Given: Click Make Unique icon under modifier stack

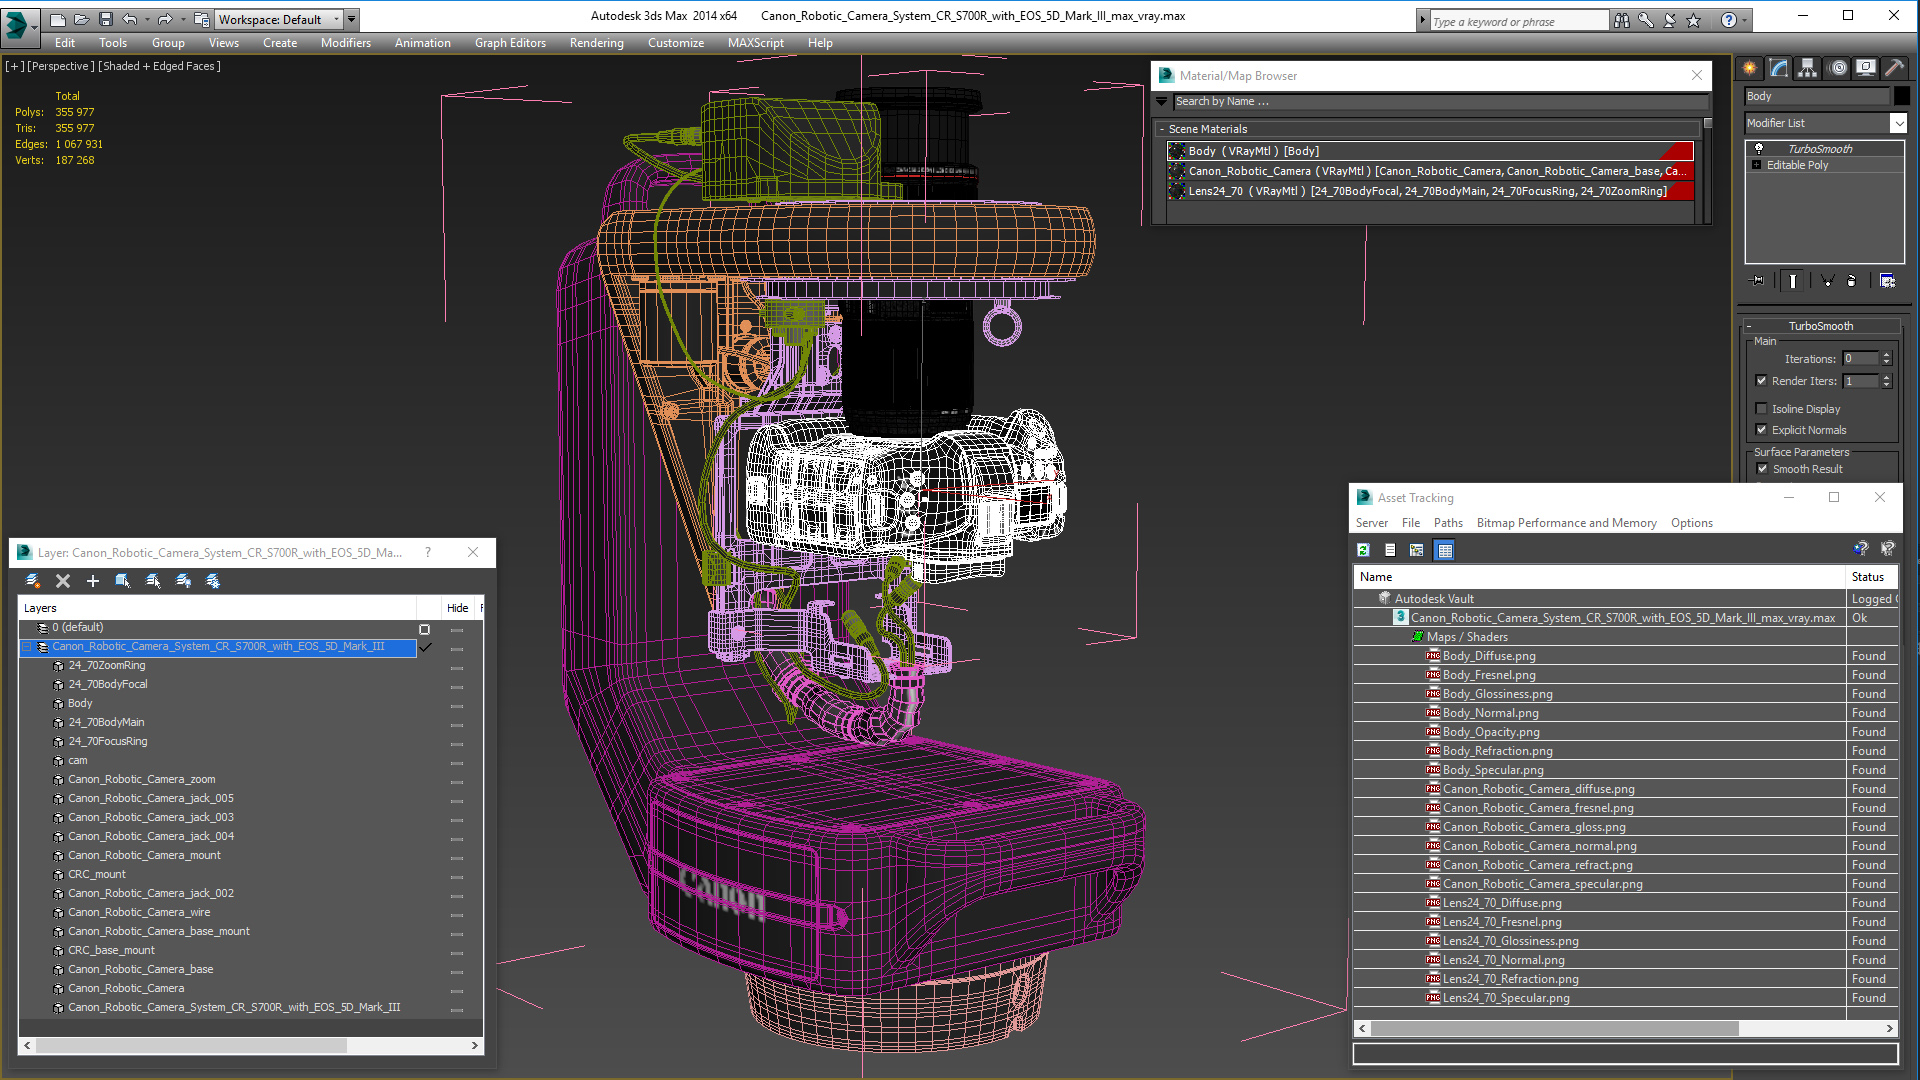Looking at the screenshot, I should (1827, 281).
